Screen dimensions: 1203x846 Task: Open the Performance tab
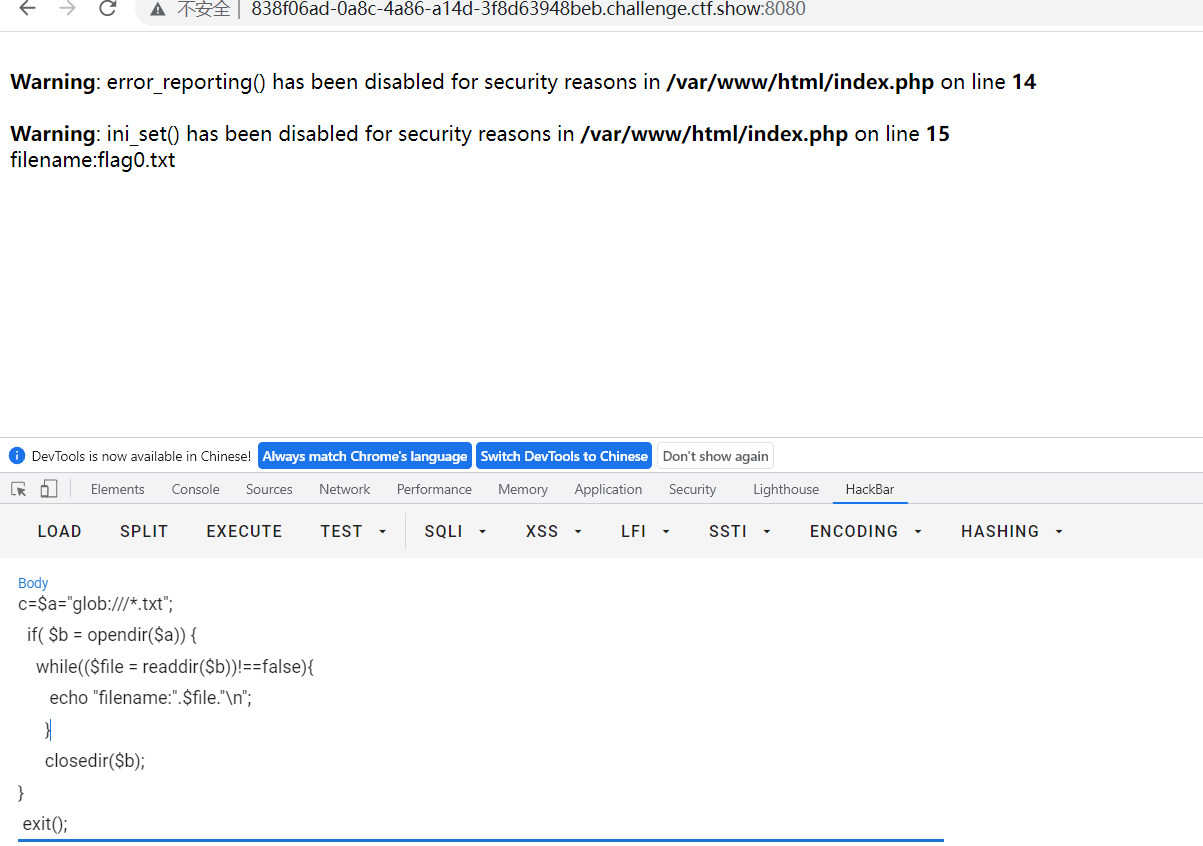pos(434,489)
